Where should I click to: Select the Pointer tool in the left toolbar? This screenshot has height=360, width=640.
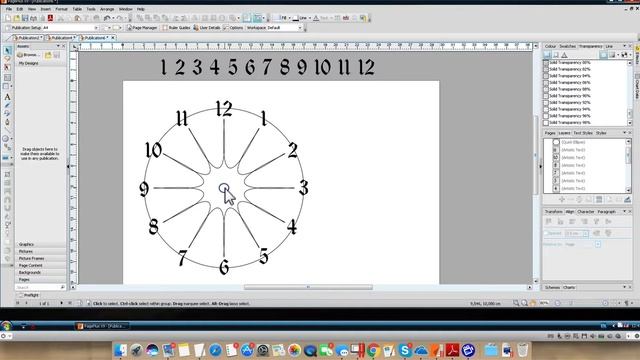[7, 51]
